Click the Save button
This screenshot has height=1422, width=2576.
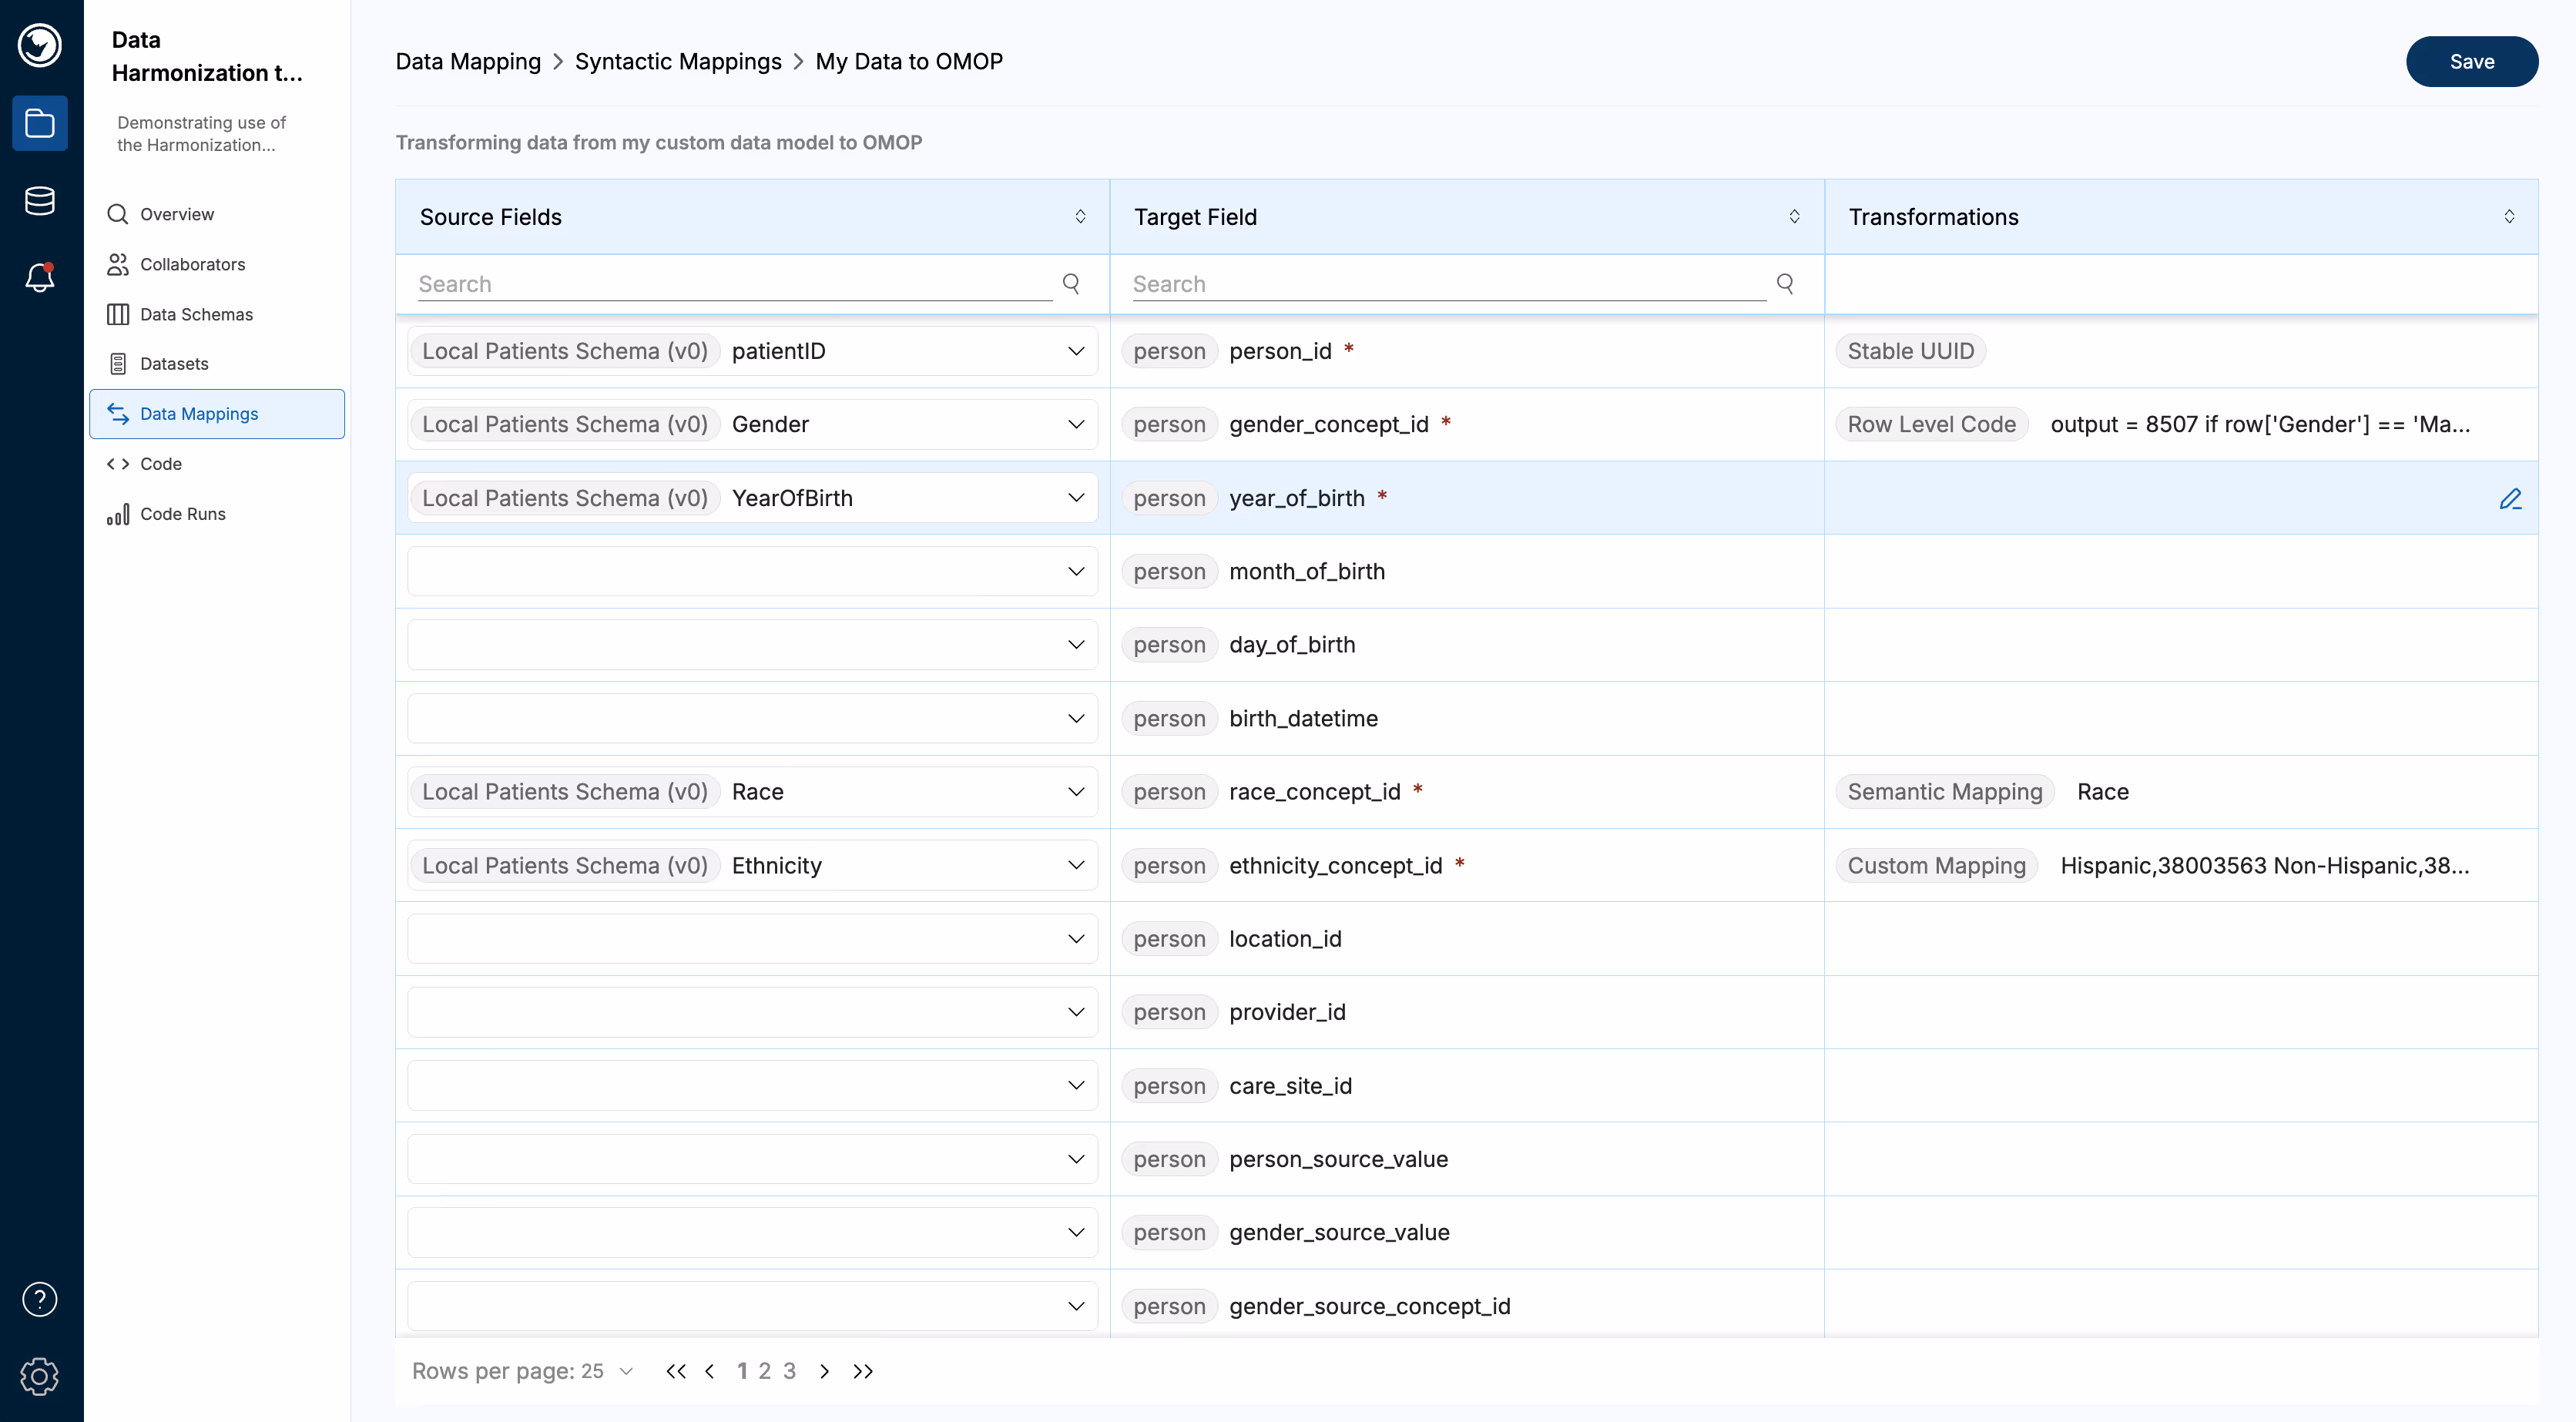pyautogui.click(x=2471, y=62)
